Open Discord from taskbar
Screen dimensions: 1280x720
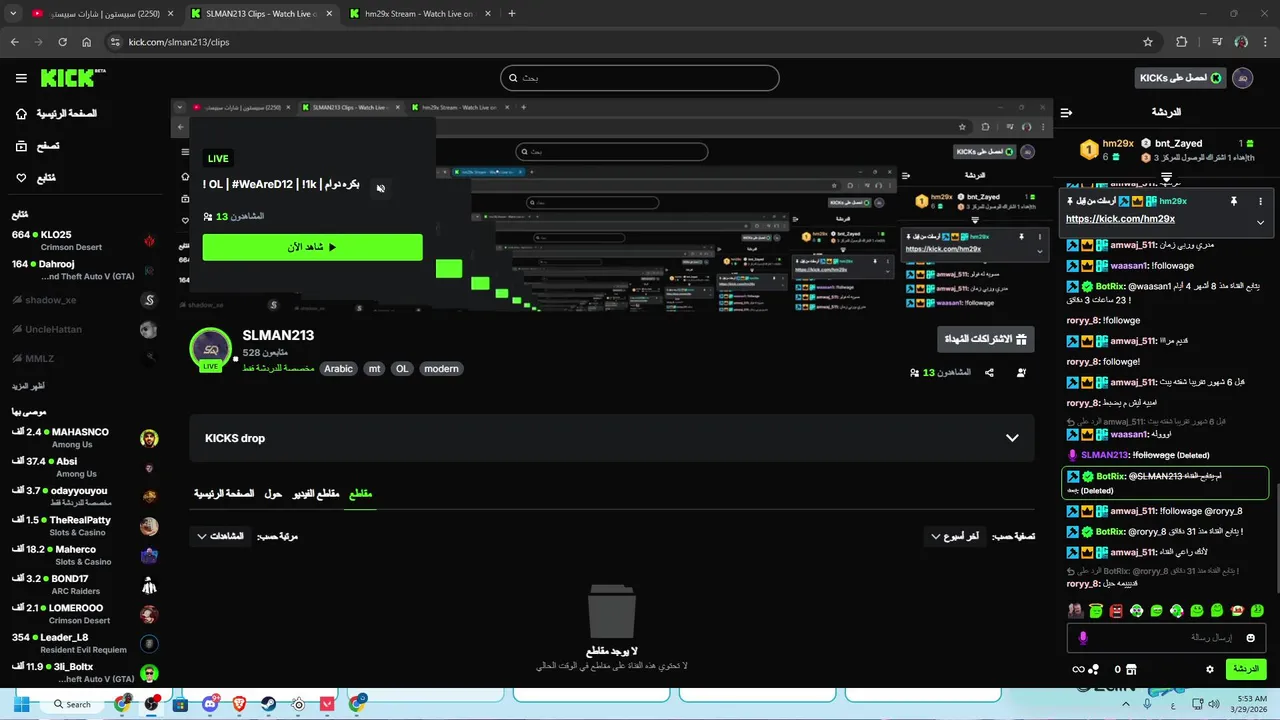pos(210,704)
